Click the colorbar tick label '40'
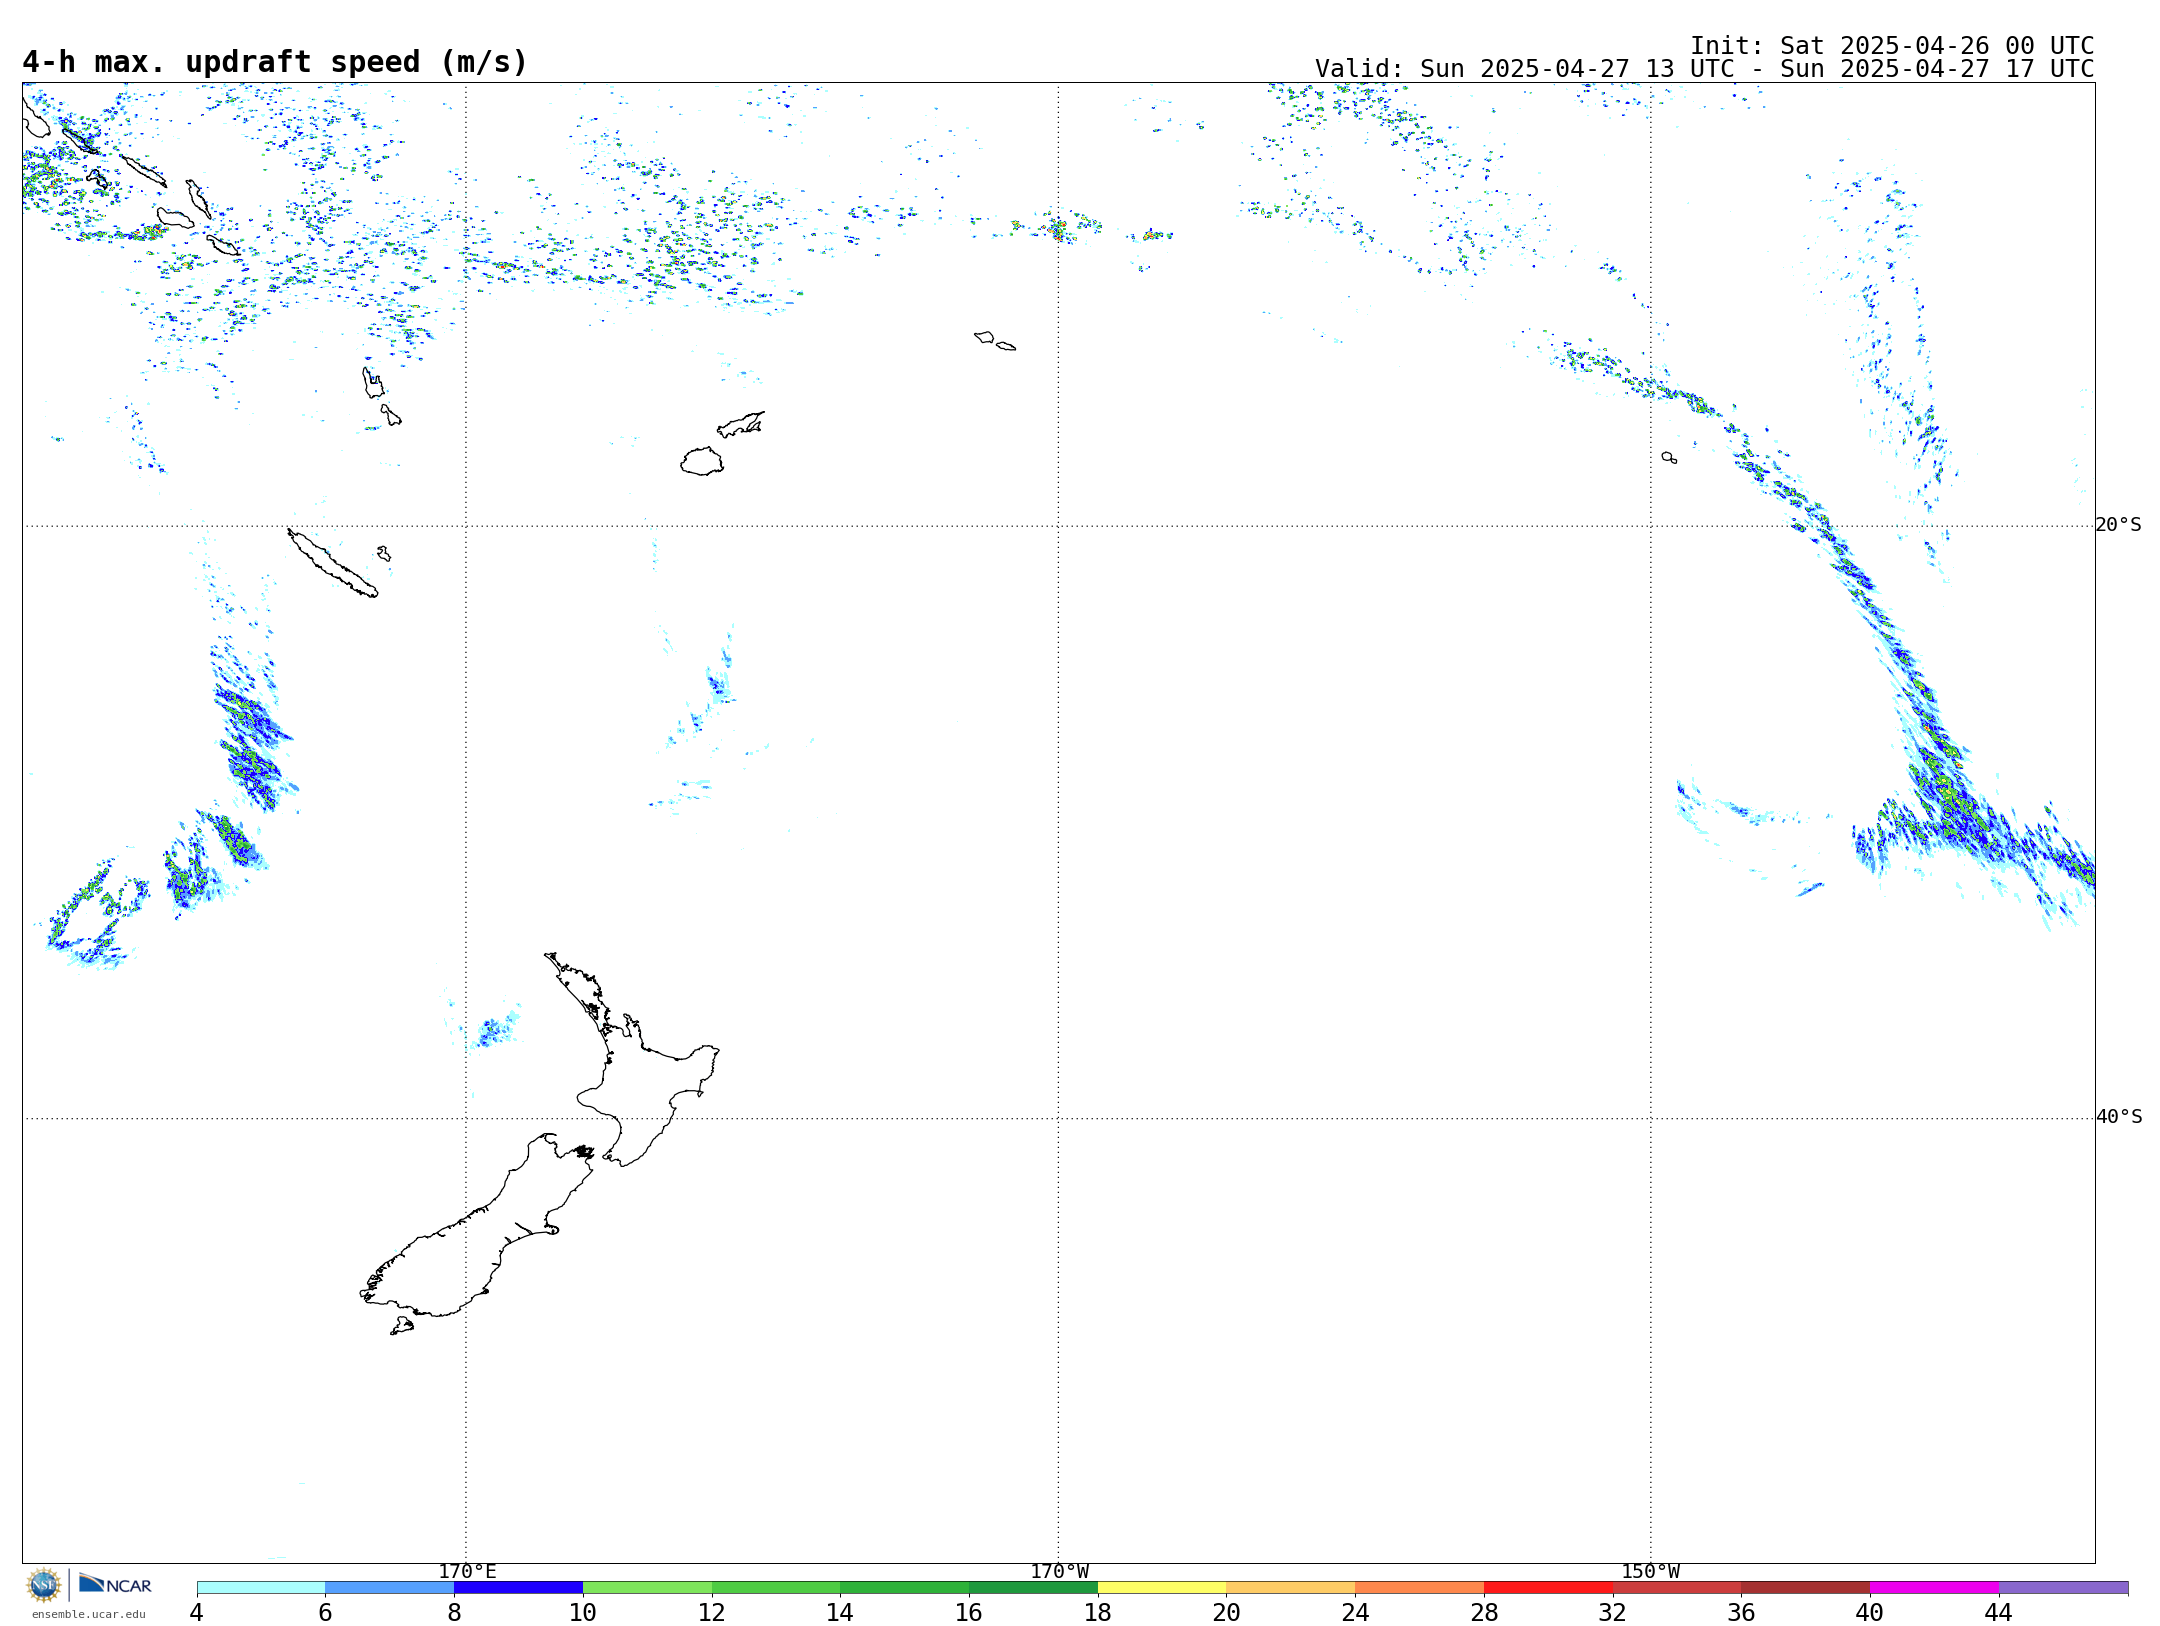The image size is (2160, 1626). pos(1870,1613)
